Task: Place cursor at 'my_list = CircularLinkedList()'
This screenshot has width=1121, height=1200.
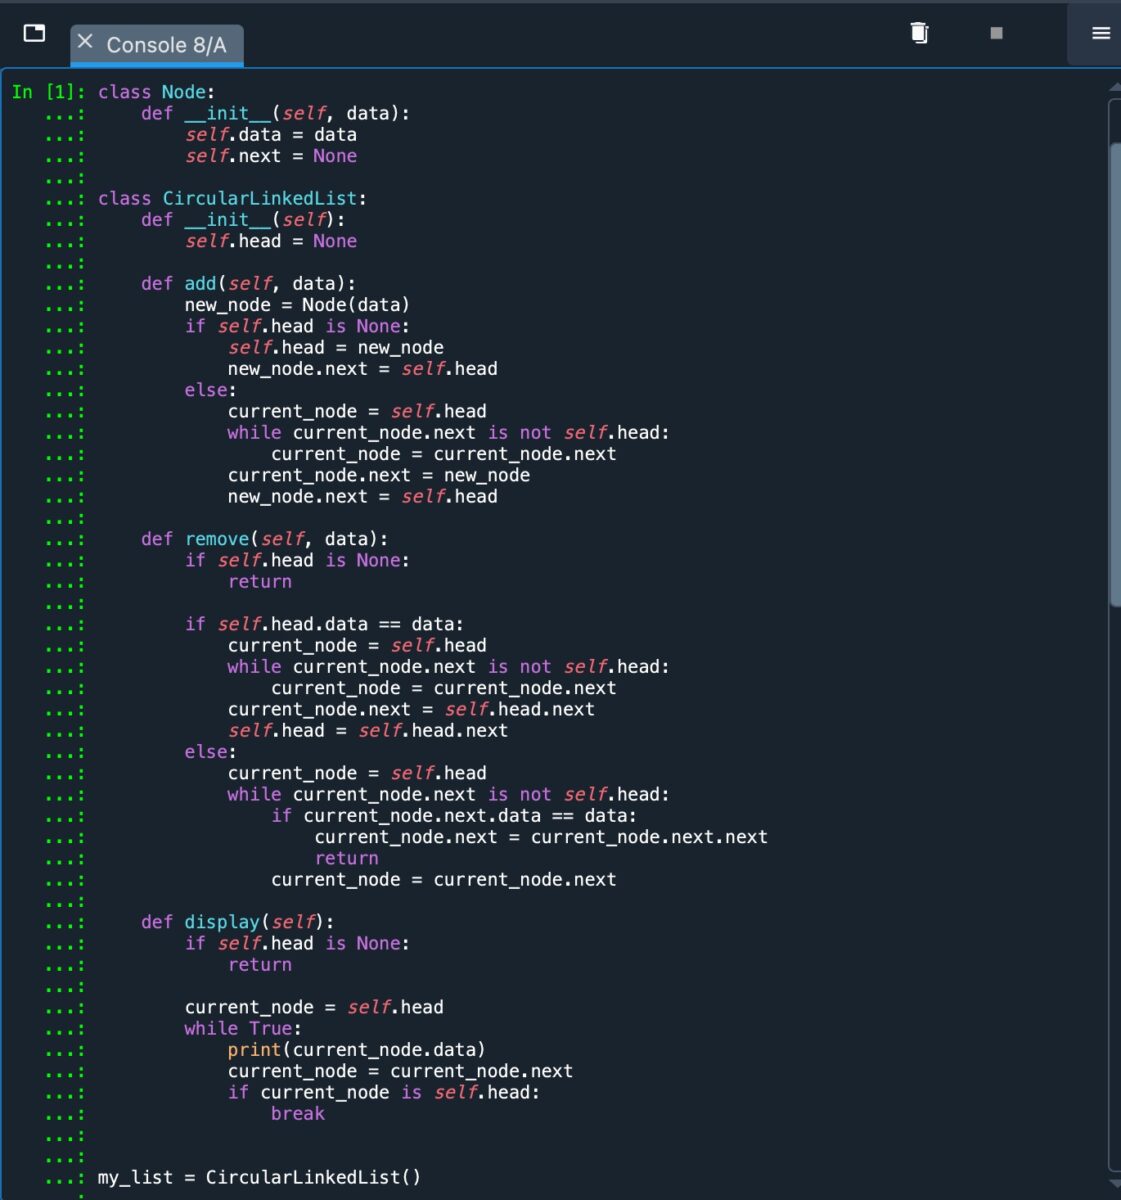Action: (259, 1177)
